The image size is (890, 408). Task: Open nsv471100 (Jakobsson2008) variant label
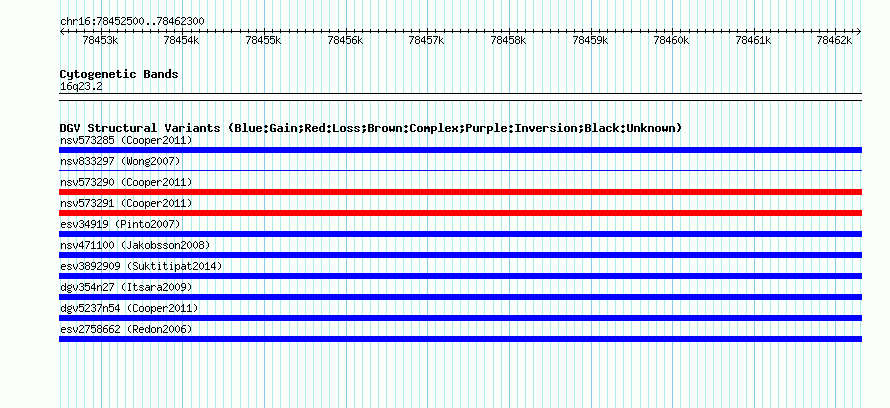[135, 245]
